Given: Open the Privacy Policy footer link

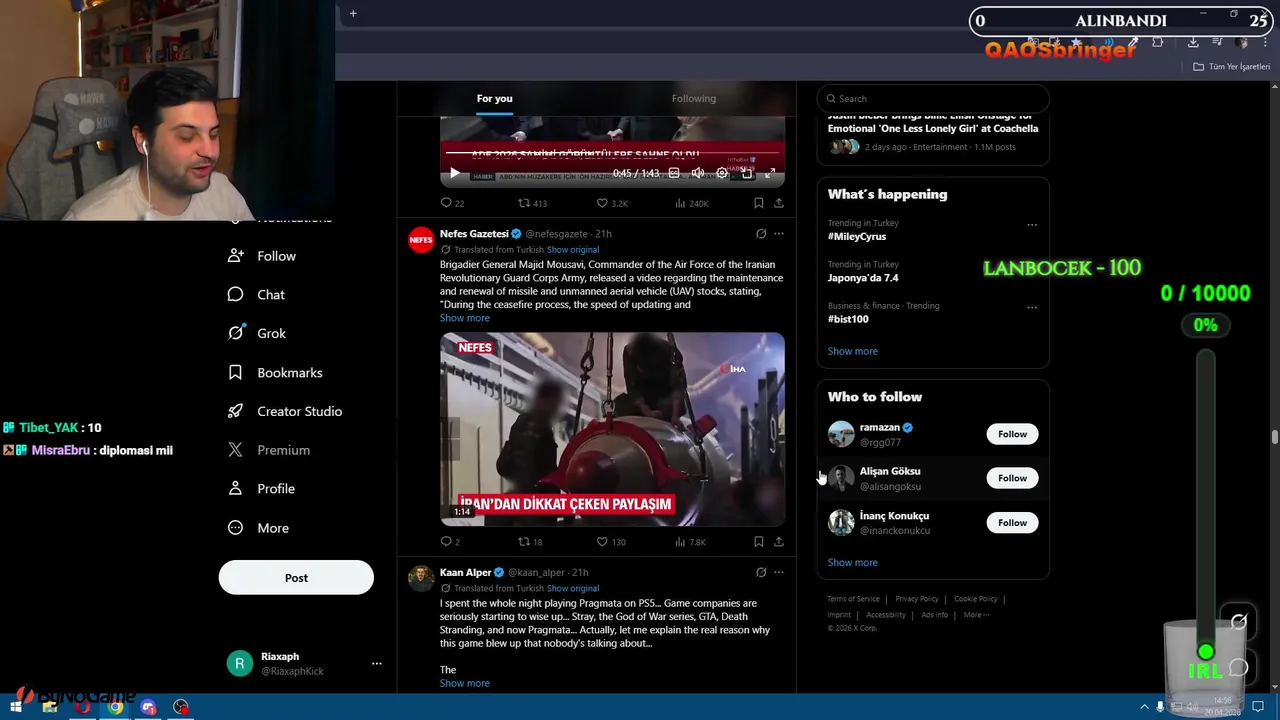Looking at the screenshot, I should point(917,599).
